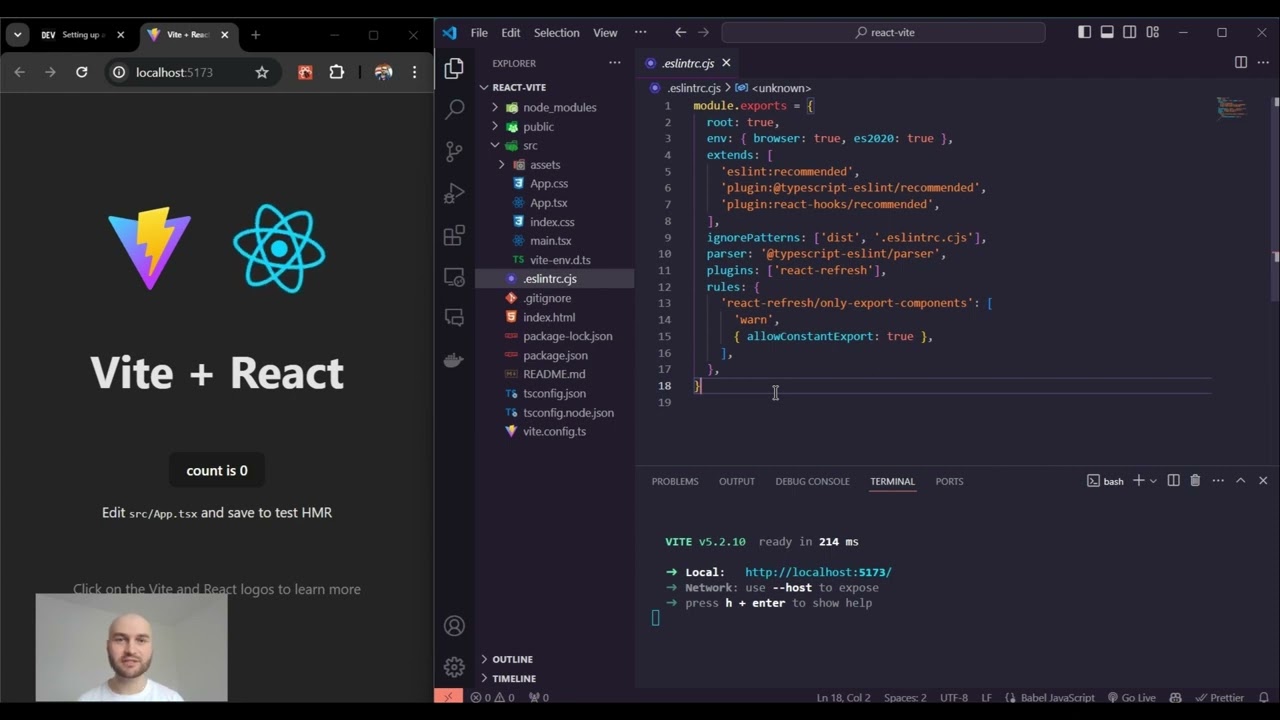Open App.tsx in the explorer
This screenshot has height=720, width=1280.
coord(548,202)
